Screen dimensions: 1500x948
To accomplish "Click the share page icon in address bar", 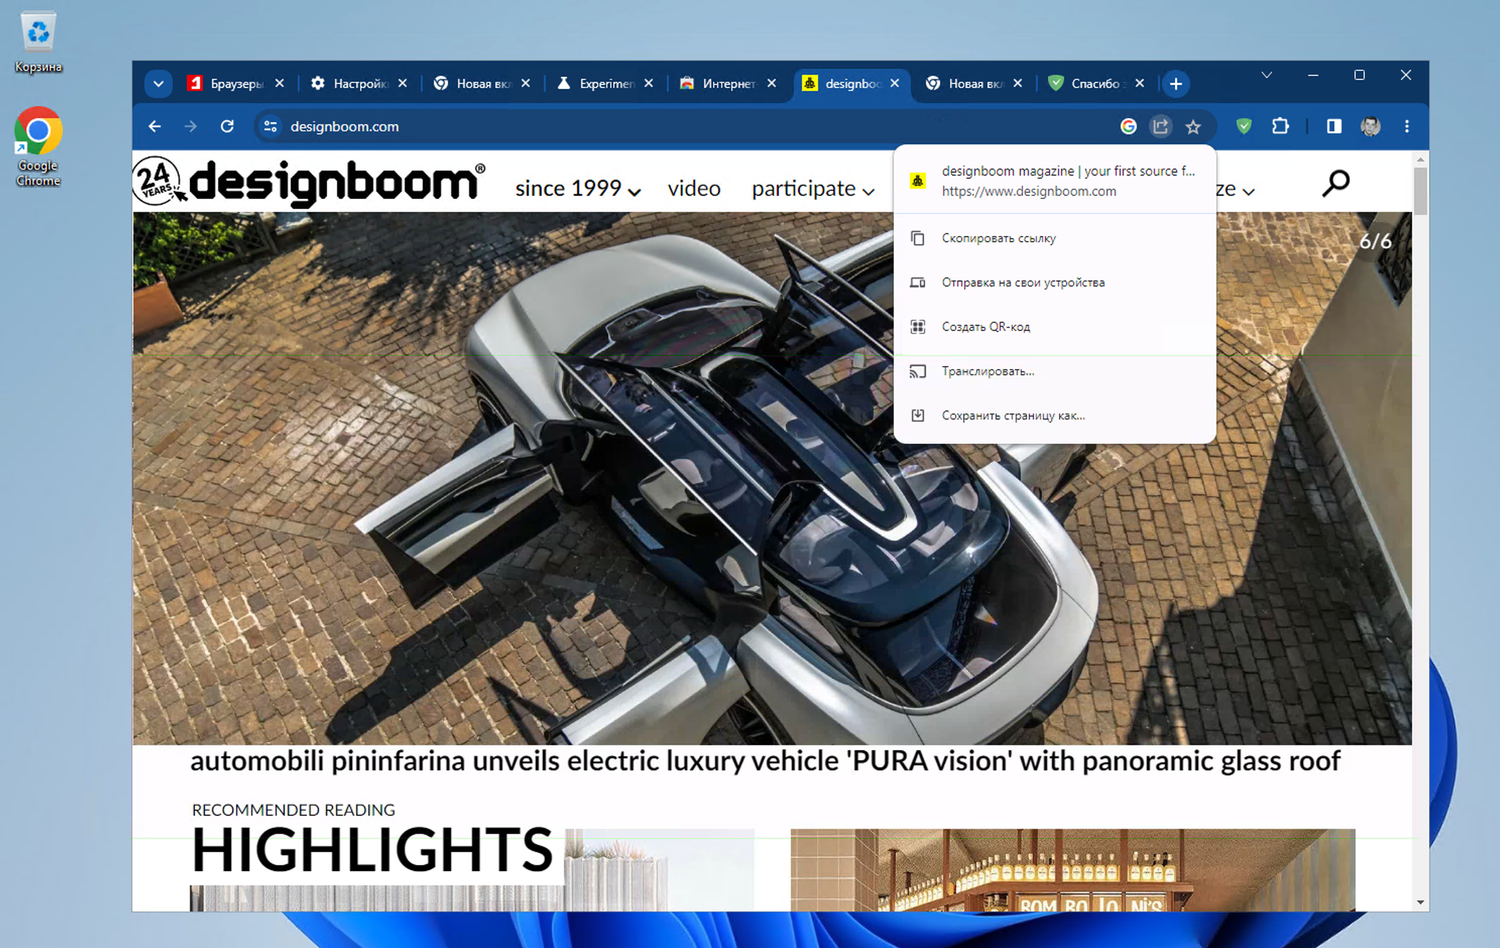I will (1161, 126).
